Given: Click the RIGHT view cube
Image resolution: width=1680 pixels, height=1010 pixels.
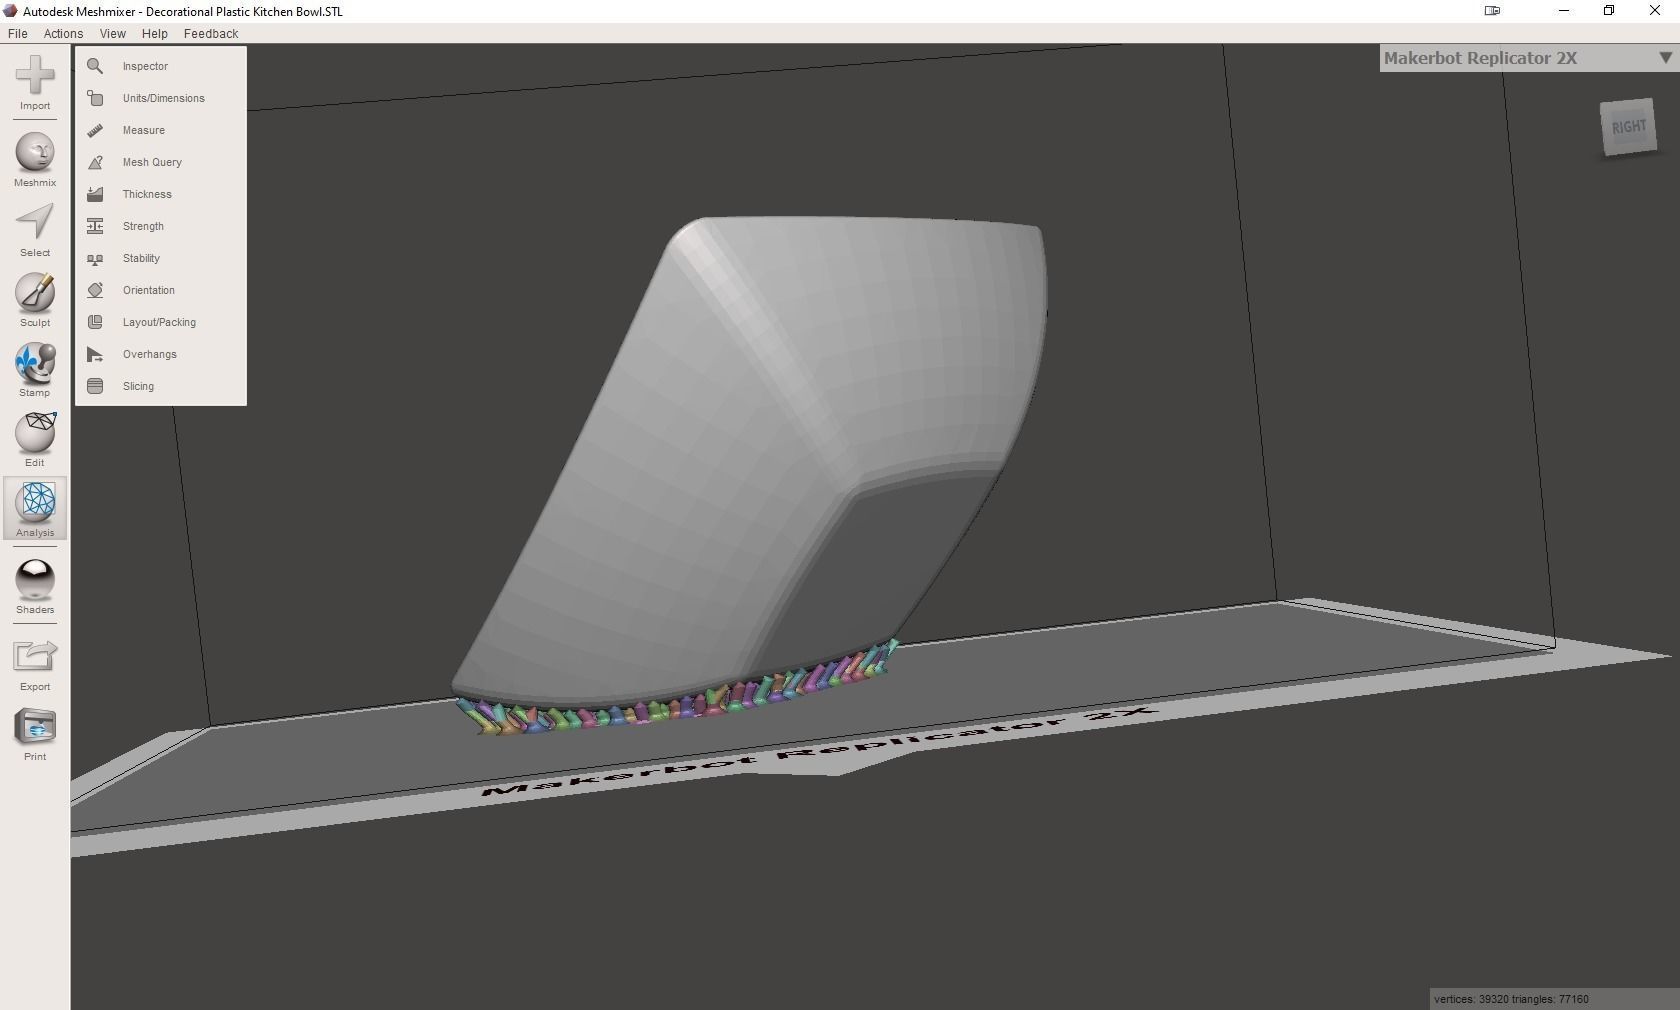Looking at the screenshot, I should tap(1628, 127).
